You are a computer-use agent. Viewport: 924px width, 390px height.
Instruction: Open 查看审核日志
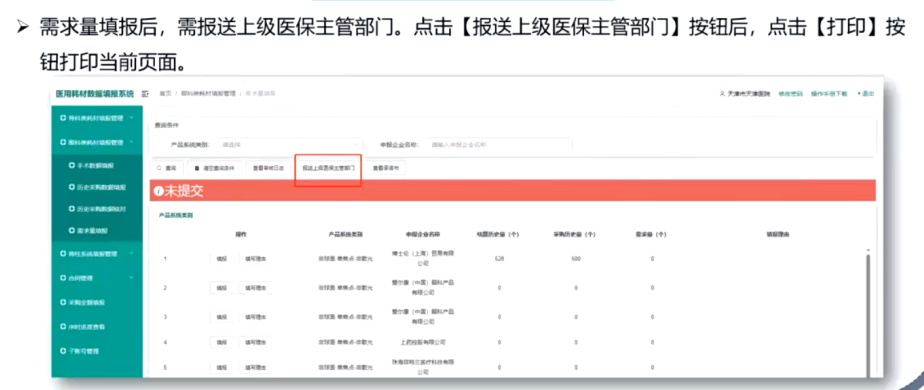point(268,168)
